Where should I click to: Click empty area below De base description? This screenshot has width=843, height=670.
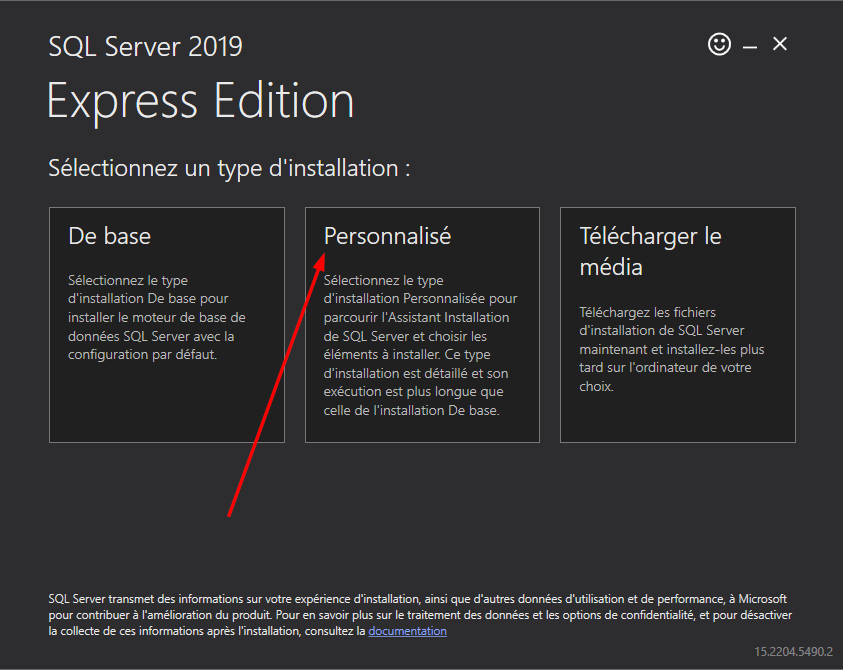[166, 405]
